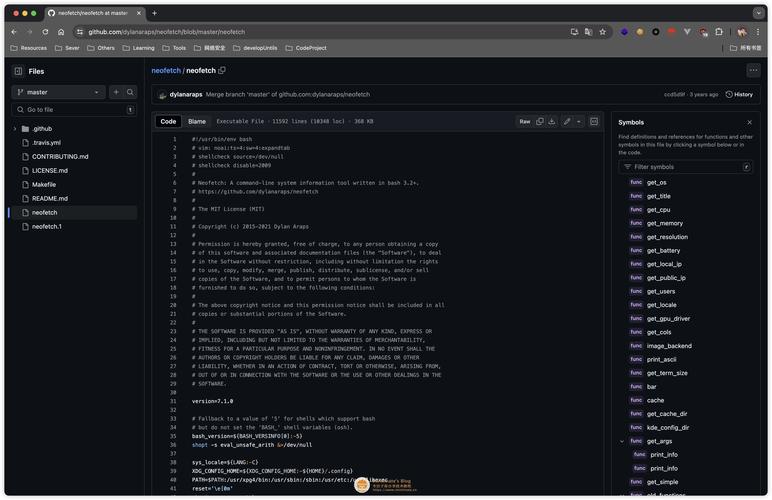The image size is (772, 500).
Task: Download the raw file
Action: pyautogui.click(x=553, y=121)
